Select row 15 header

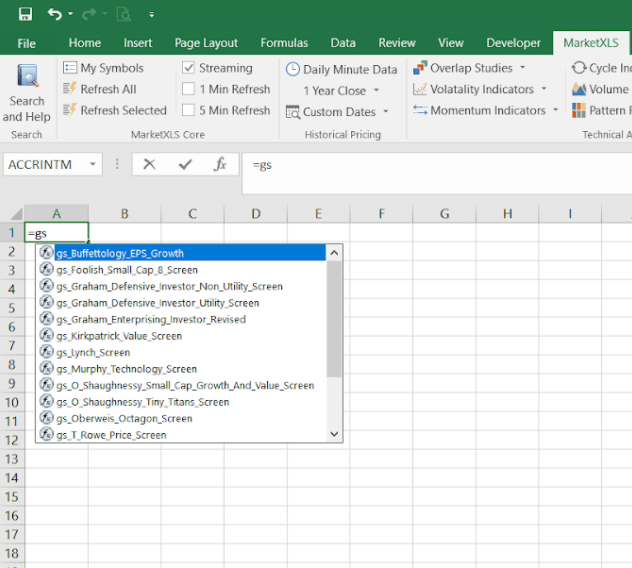(x=12, y=496)
